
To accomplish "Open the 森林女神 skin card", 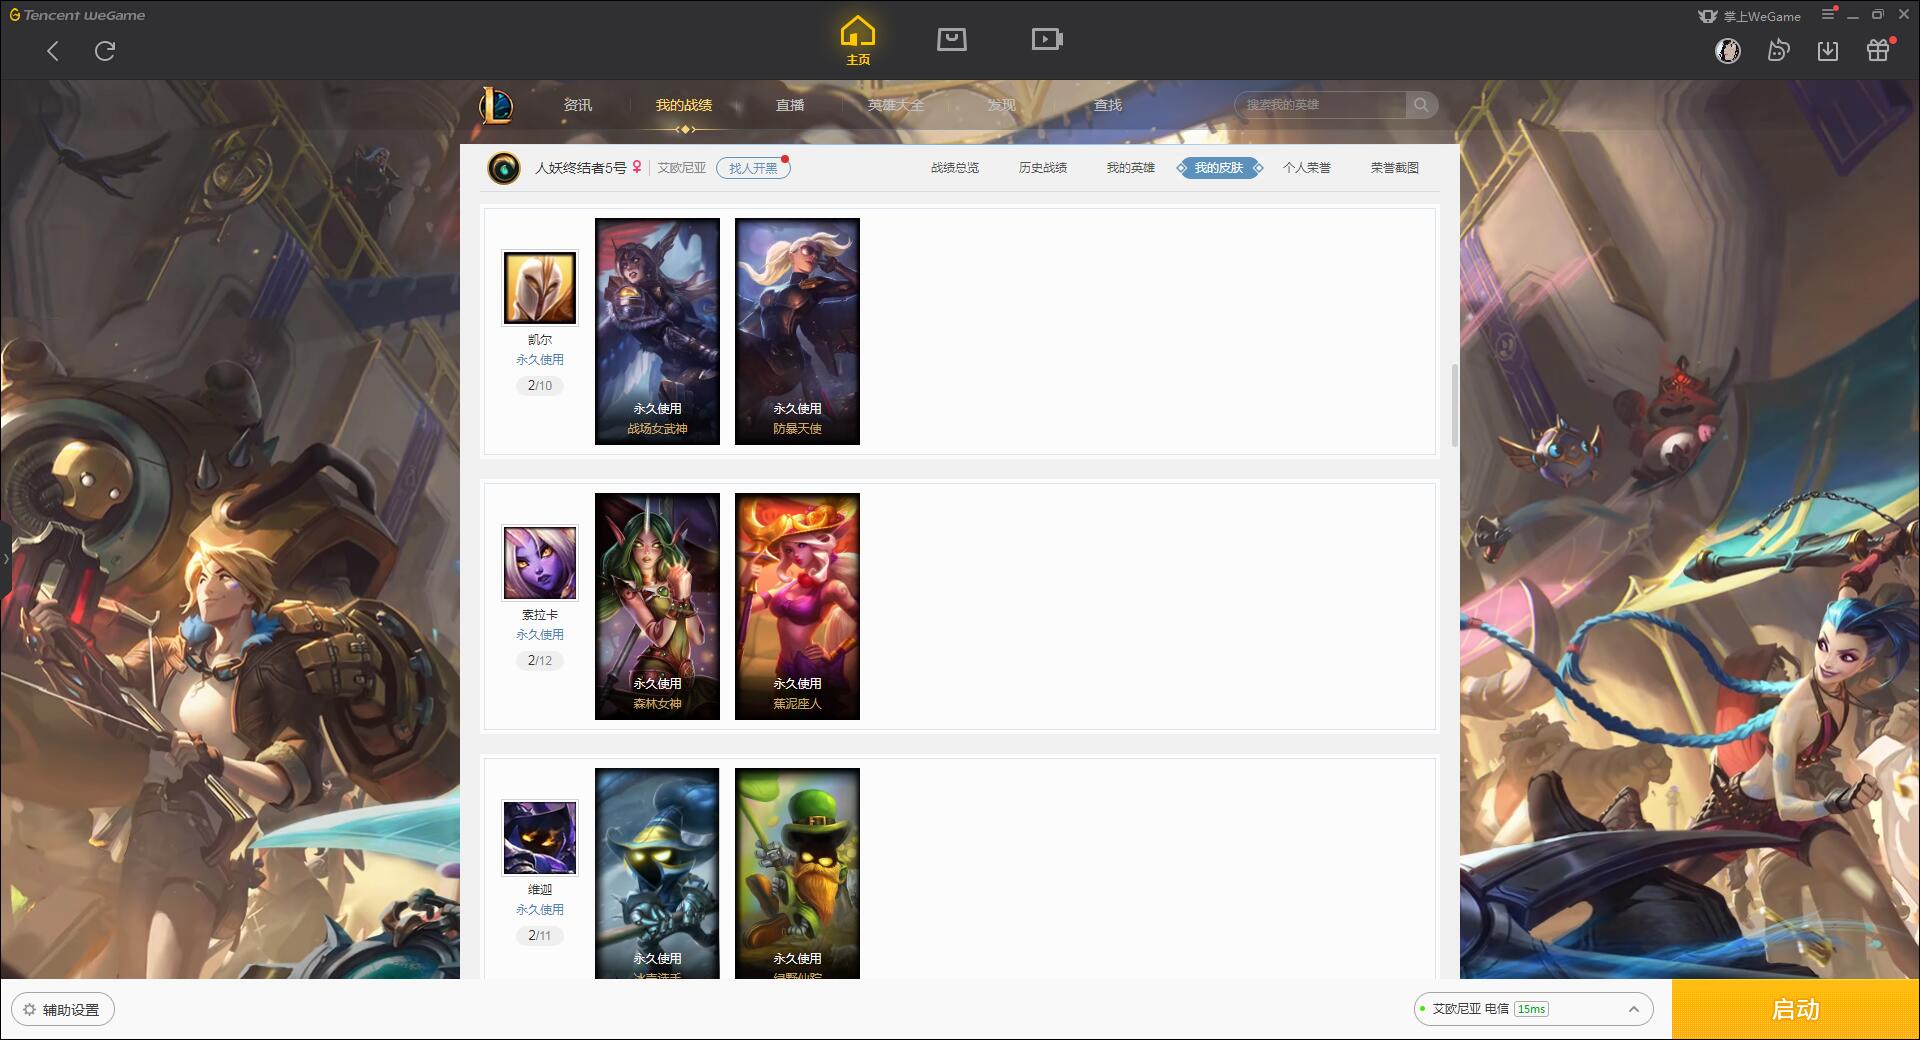I will (x=657, y=606).
